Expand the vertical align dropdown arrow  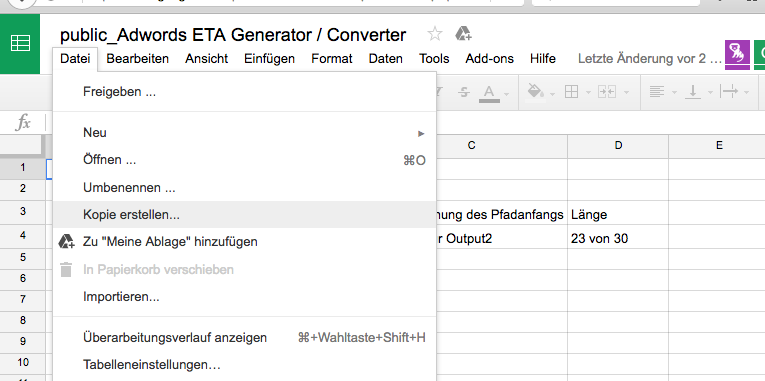click(x=710, y=93)
